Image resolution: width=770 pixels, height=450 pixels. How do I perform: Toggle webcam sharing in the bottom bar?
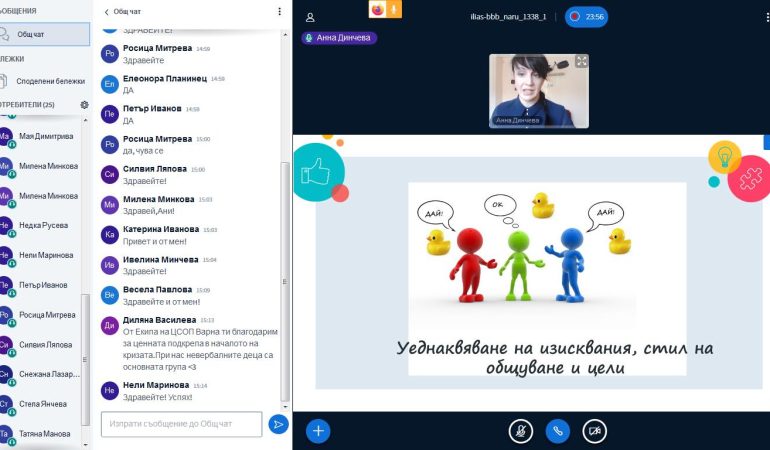click(594, 431)
